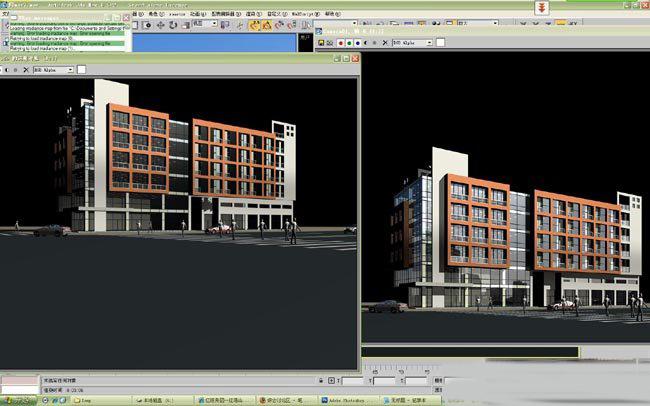Open the Help menu after MAXScript
650x406 pixels.
coord(332,14)
